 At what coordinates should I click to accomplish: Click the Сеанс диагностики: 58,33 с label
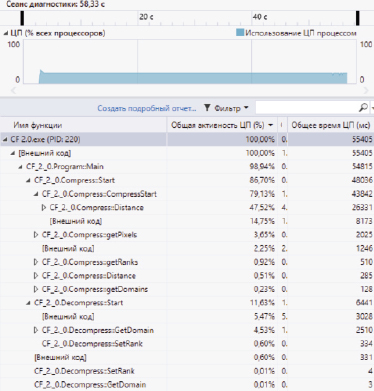point(55,4)
